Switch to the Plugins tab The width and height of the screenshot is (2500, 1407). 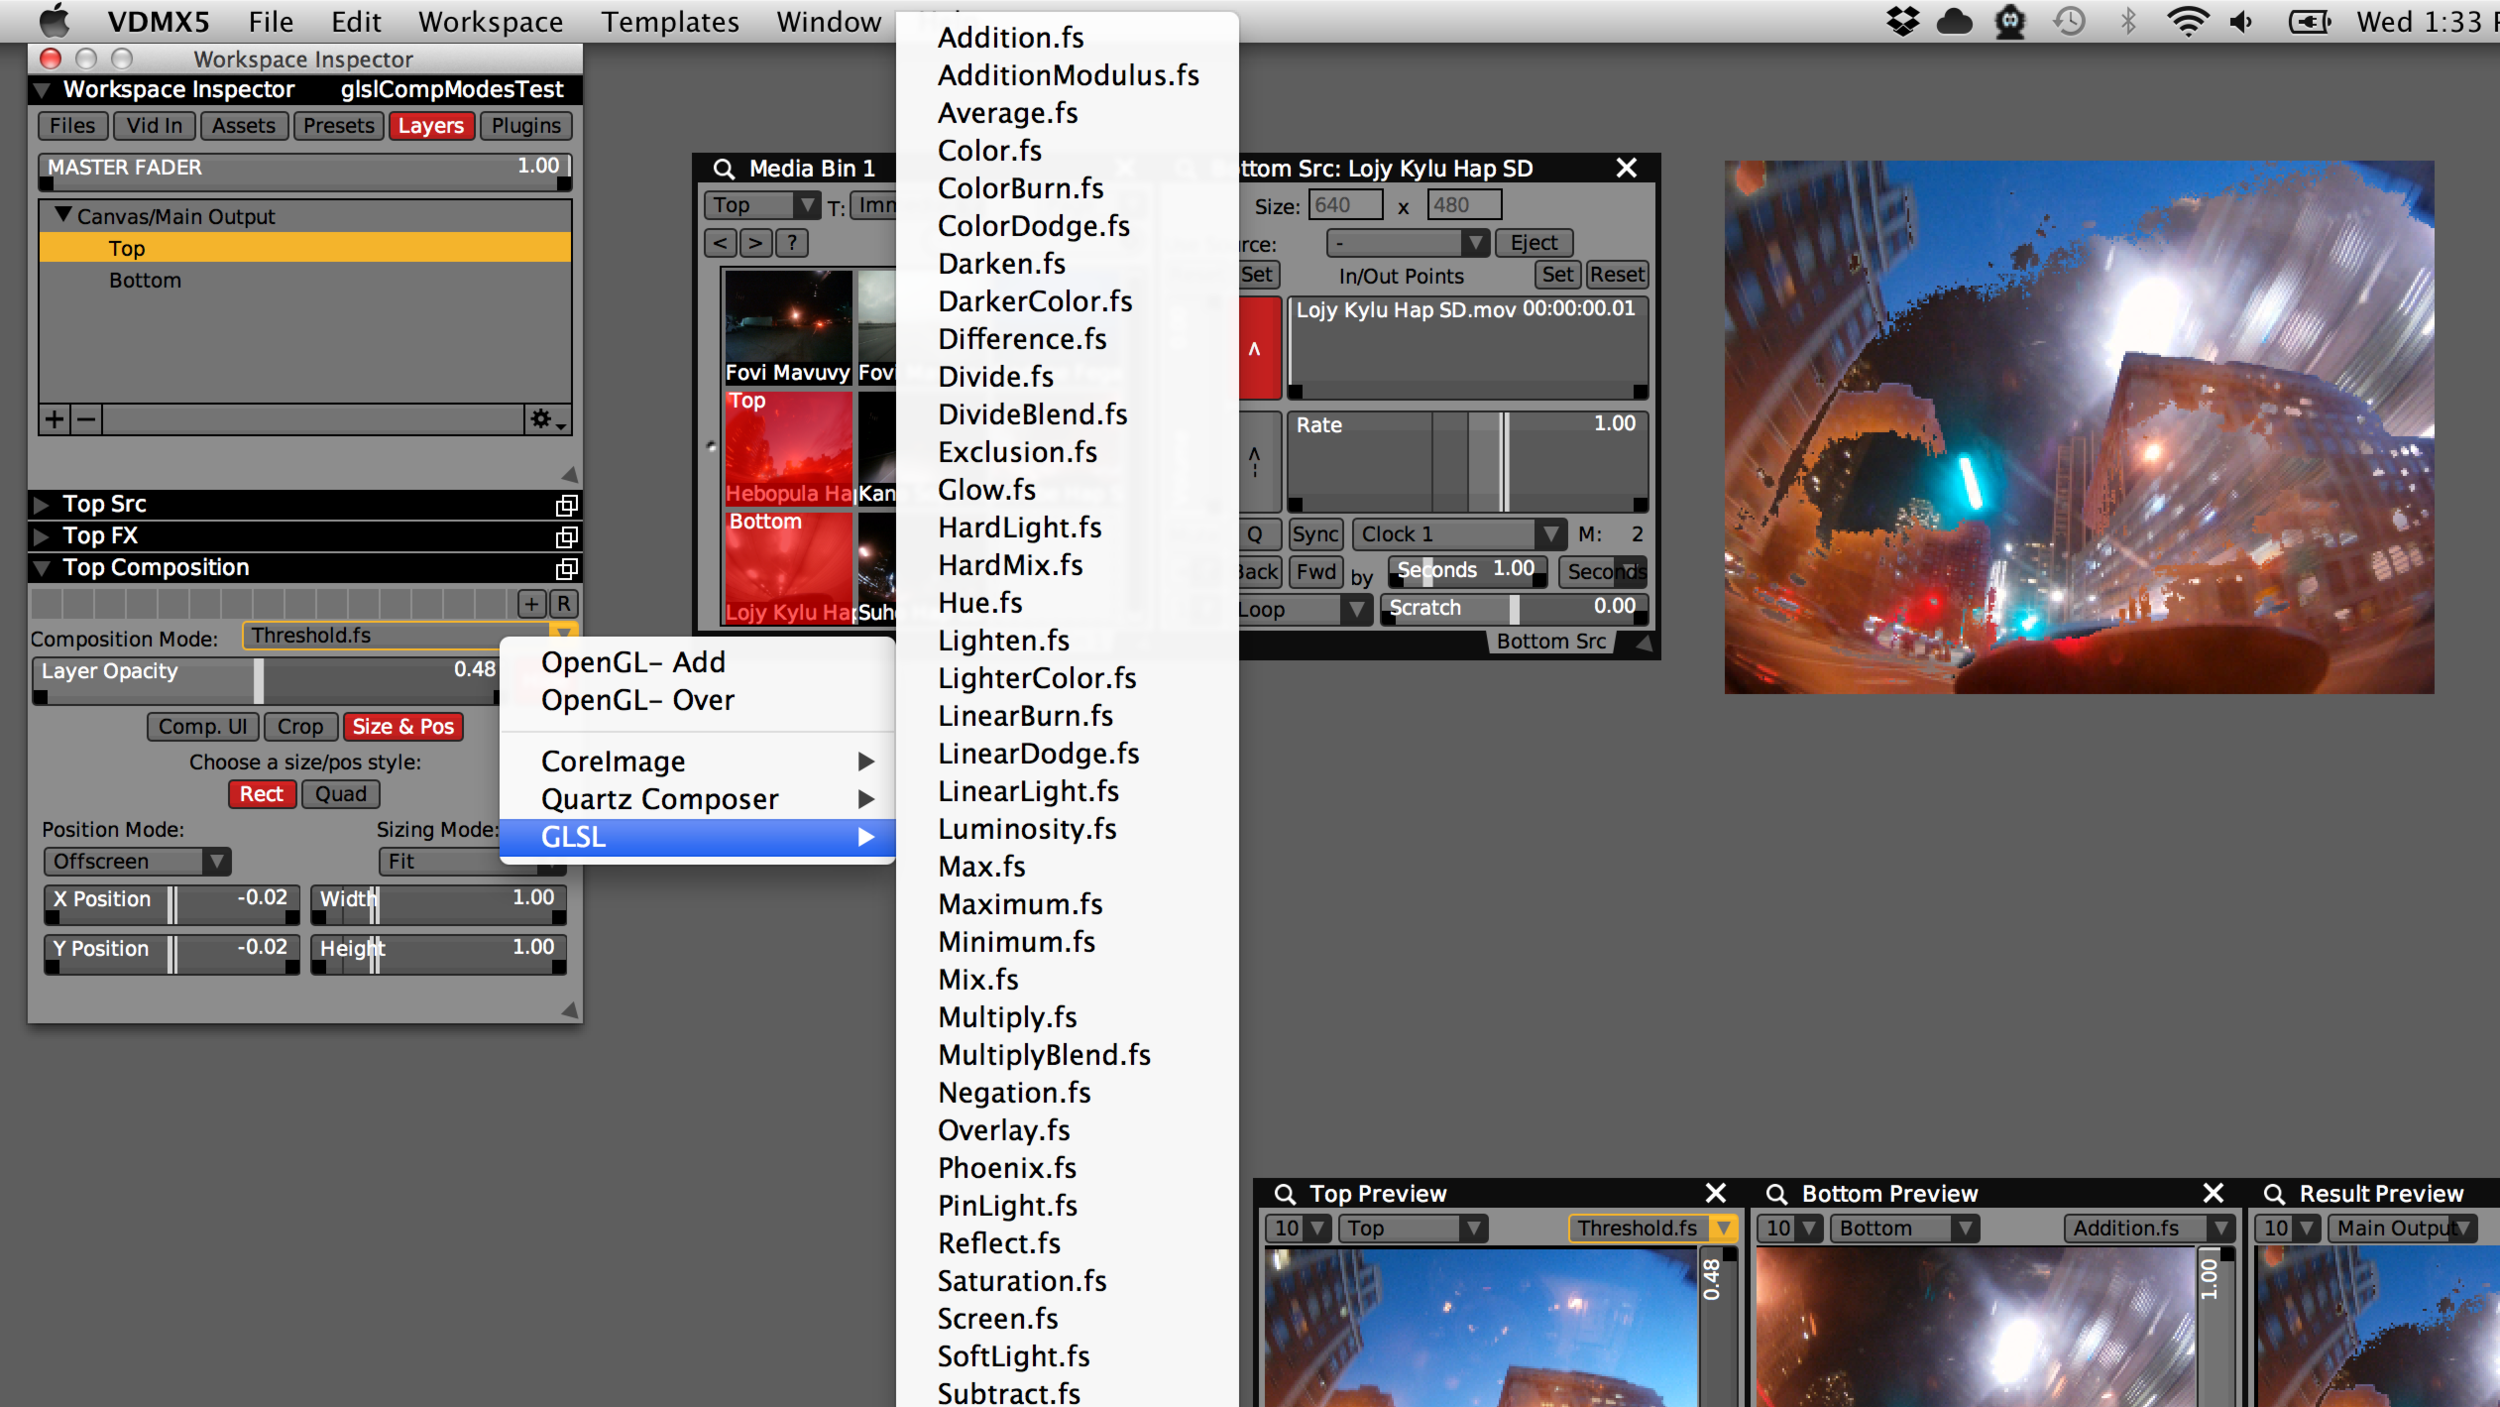pyautogui.click(x=526, y=126)
